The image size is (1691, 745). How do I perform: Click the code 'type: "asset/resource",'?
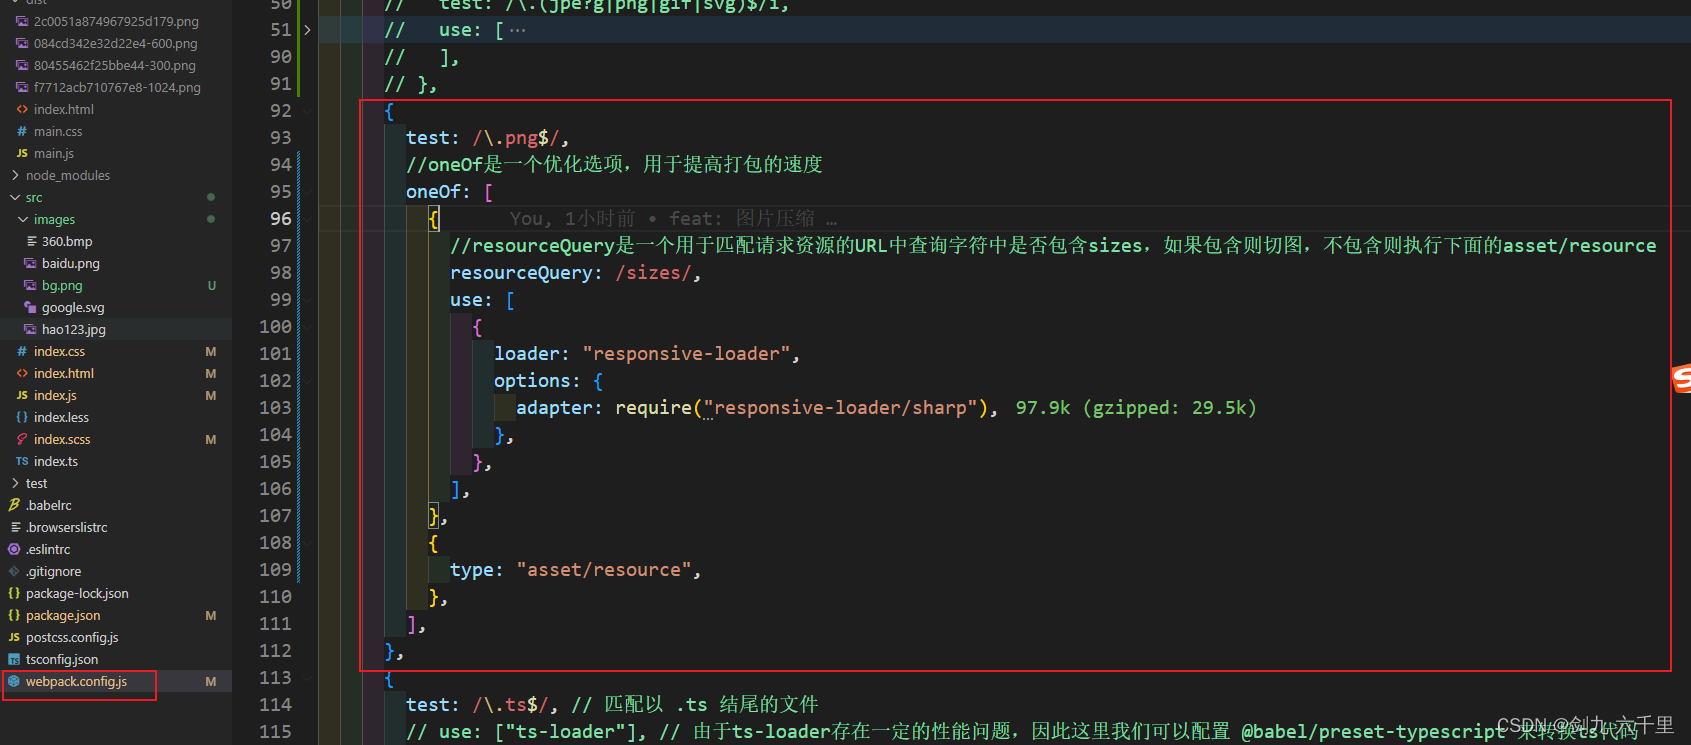[x=576, y=569]
